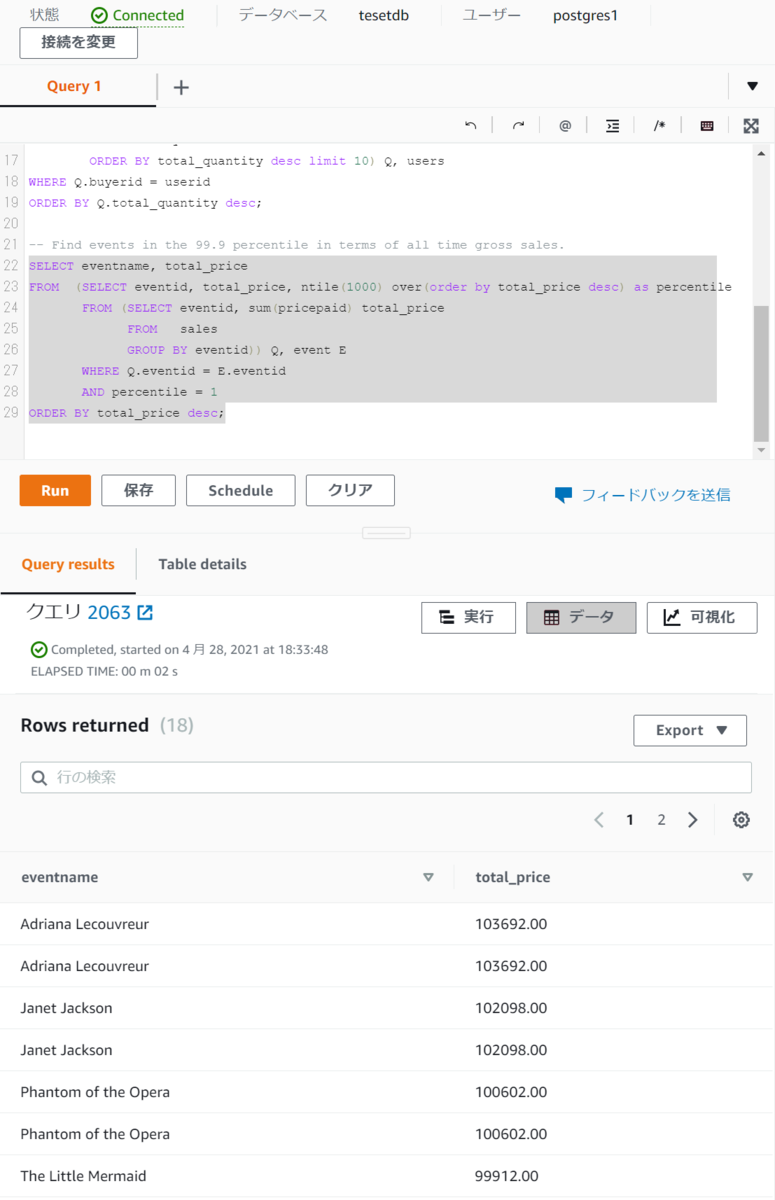This screenshot has width=775, height=1200.
Task: Click the データ view button
Action: (581, 617)
